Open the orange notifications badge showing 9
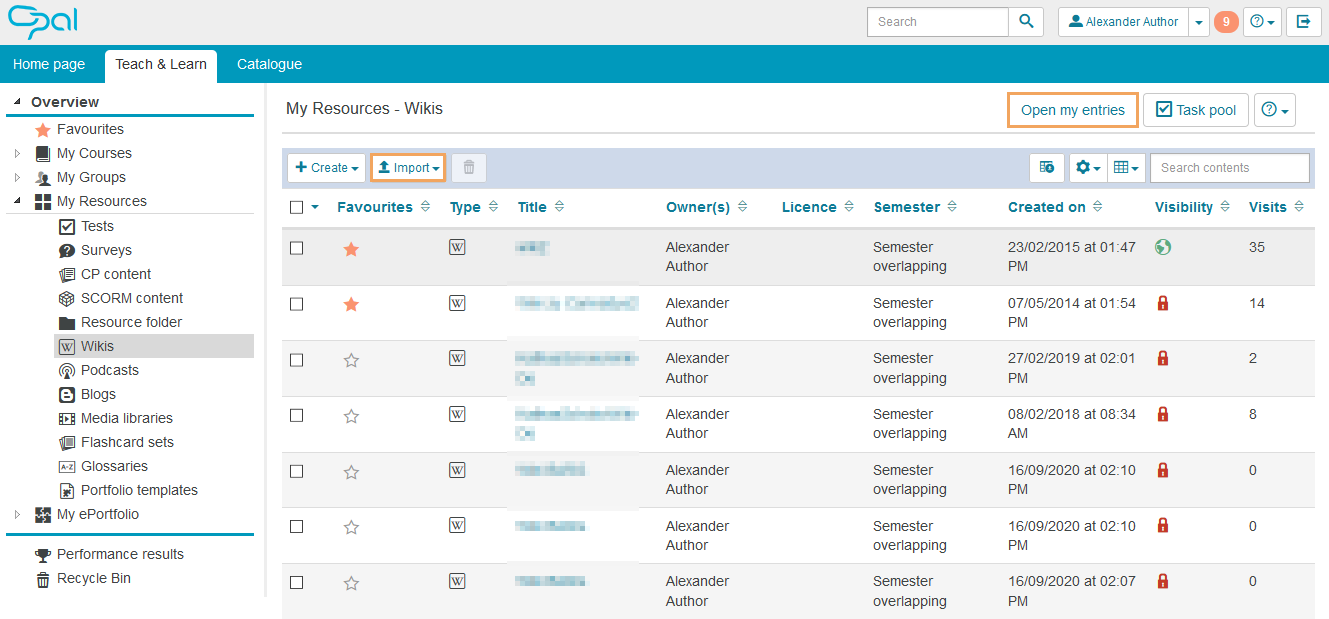The height and width of the screenshot is (619, 1329). (x=1226, y=22)
